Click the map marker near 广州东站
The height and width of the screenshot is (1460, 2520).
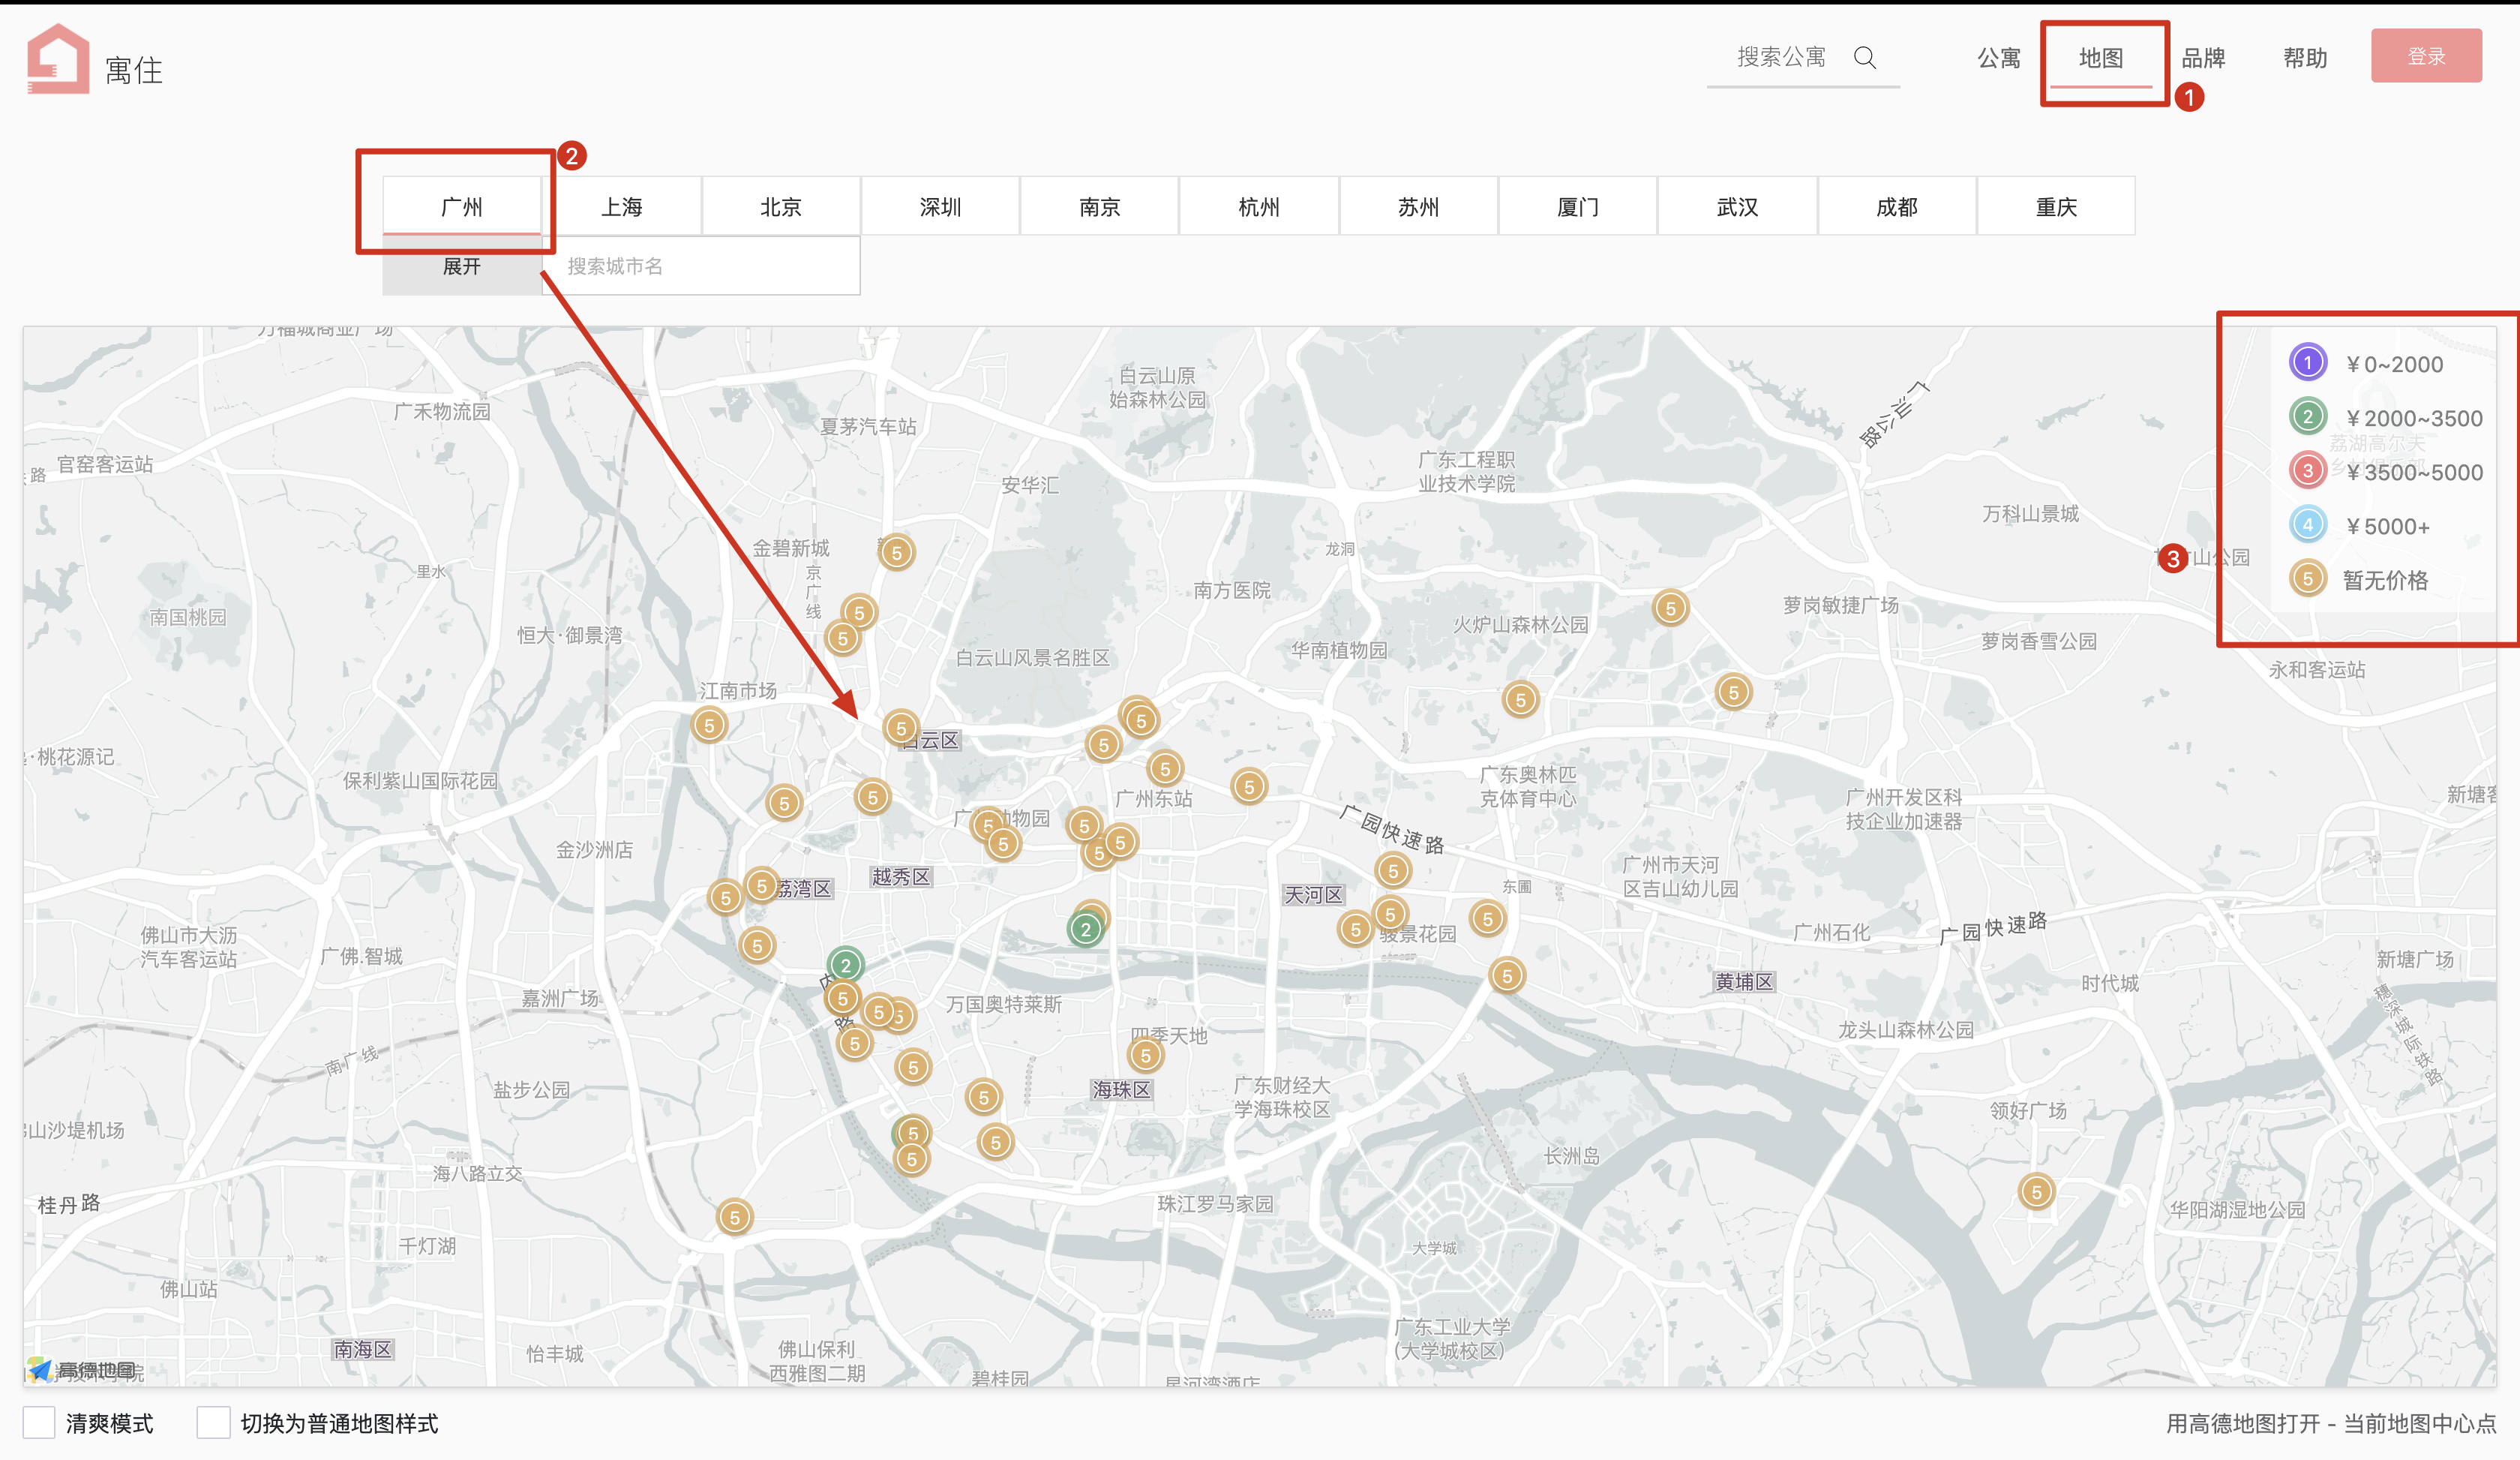[x=1165, y=769]
